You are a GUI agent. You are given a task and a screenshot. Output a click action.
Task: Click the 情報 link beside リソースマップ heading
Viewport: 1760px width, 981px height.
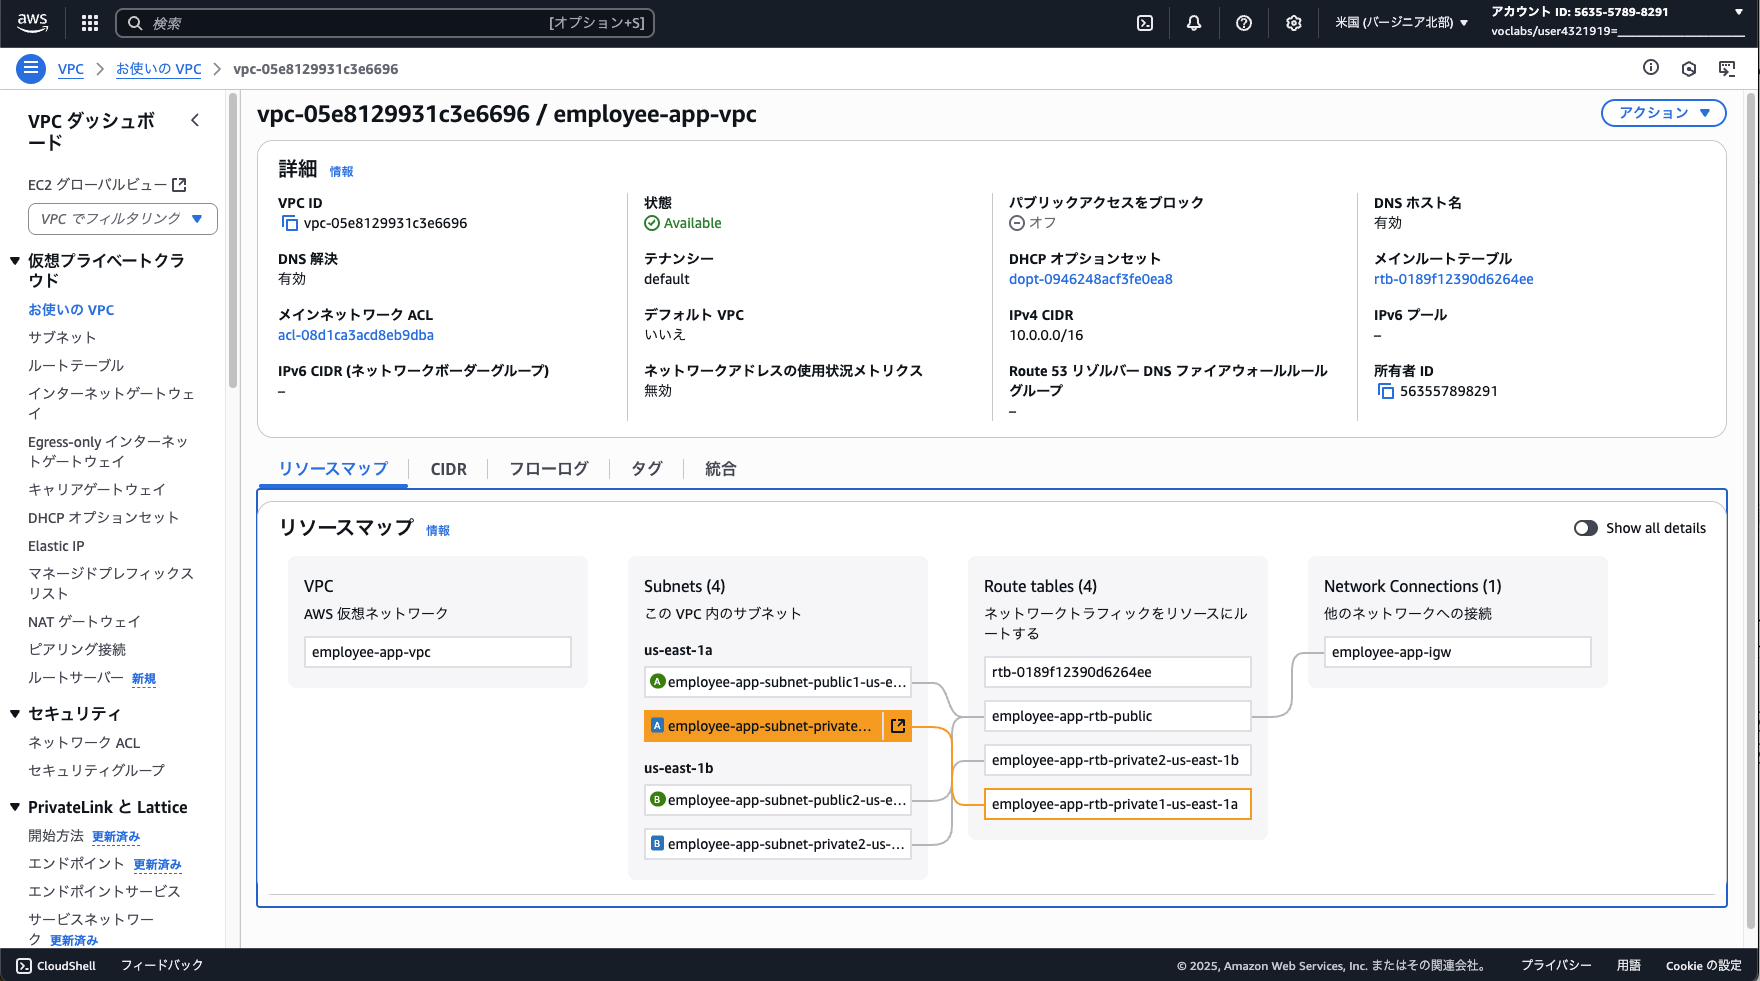438,531
